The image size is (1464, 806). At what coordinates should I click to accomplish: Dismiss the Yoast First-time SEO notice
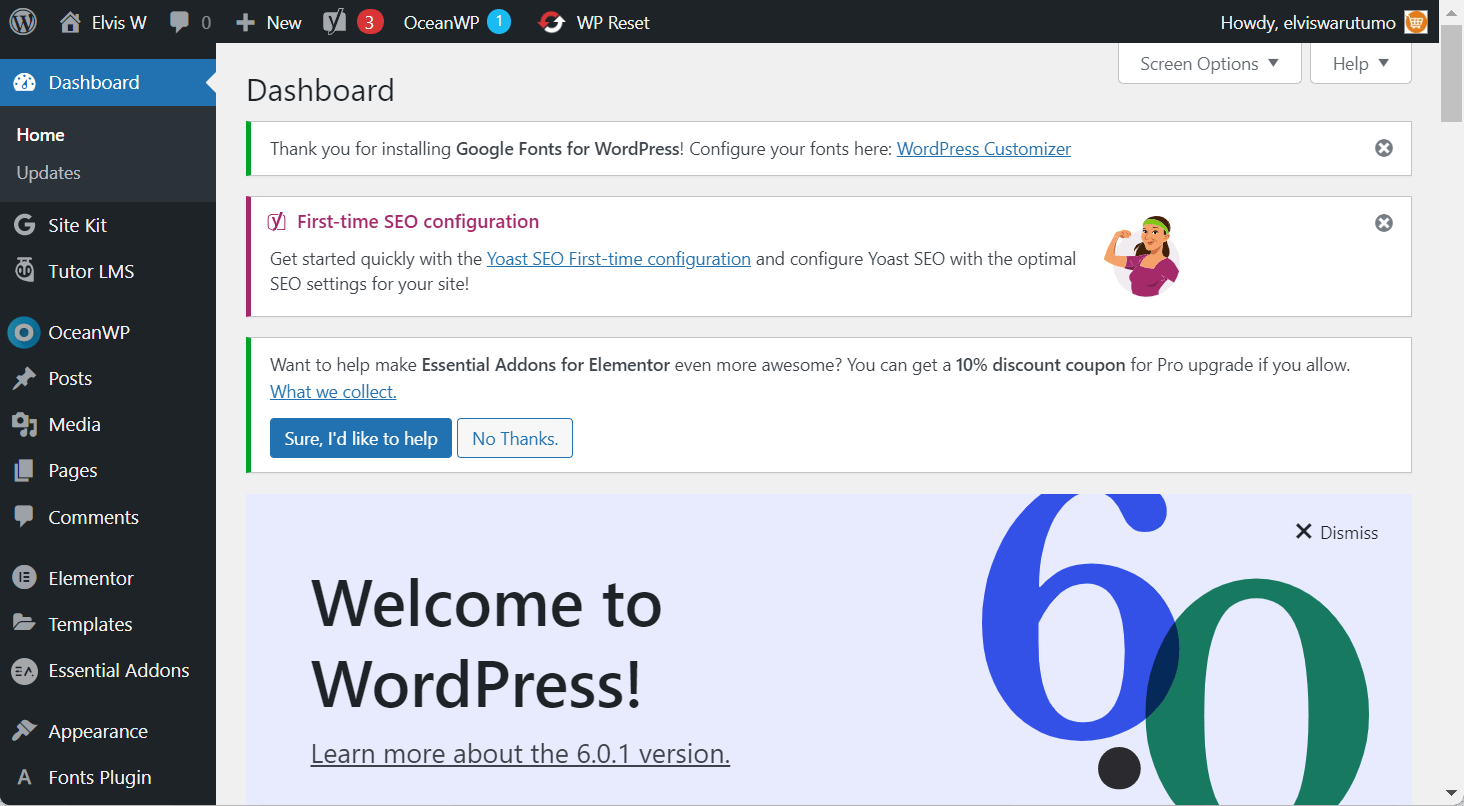point(1383,223)
